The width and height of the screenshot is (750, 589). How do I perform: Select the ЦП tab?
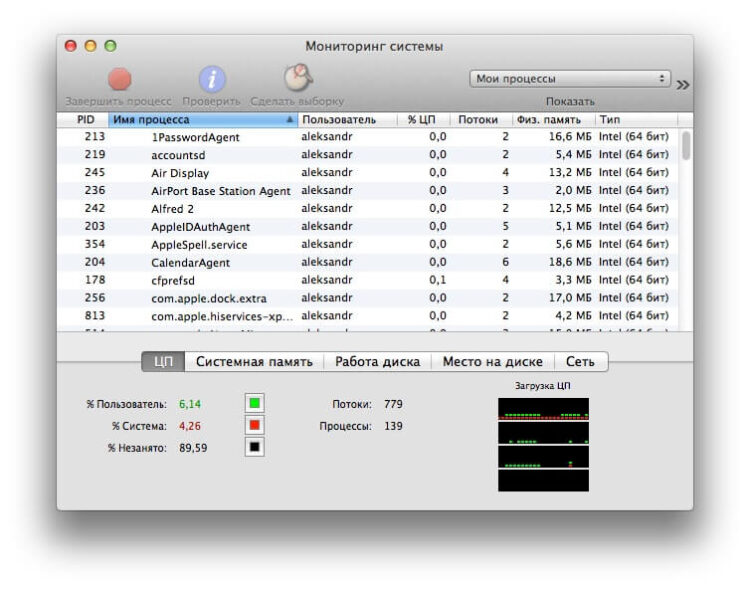[x=163, y=362]
